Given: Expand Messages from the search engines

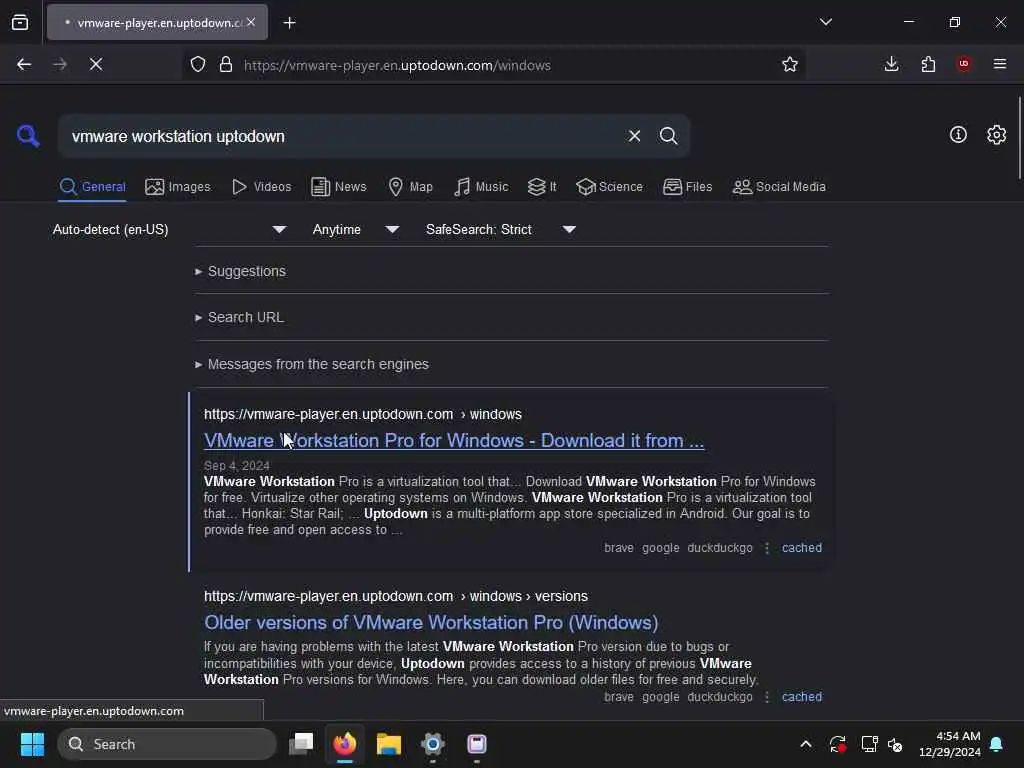Looking at the screenshot, I should pos(312,364).
